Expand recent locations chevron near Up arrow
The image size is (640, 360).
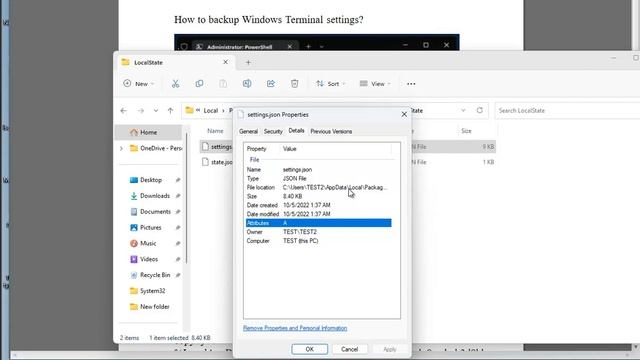point(156,111)
